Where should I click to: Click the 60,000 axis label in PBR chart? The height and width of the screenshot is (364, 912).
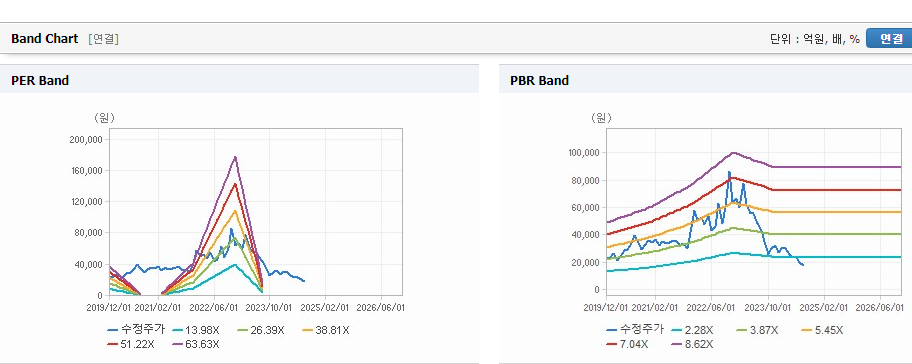coord(586,208)
